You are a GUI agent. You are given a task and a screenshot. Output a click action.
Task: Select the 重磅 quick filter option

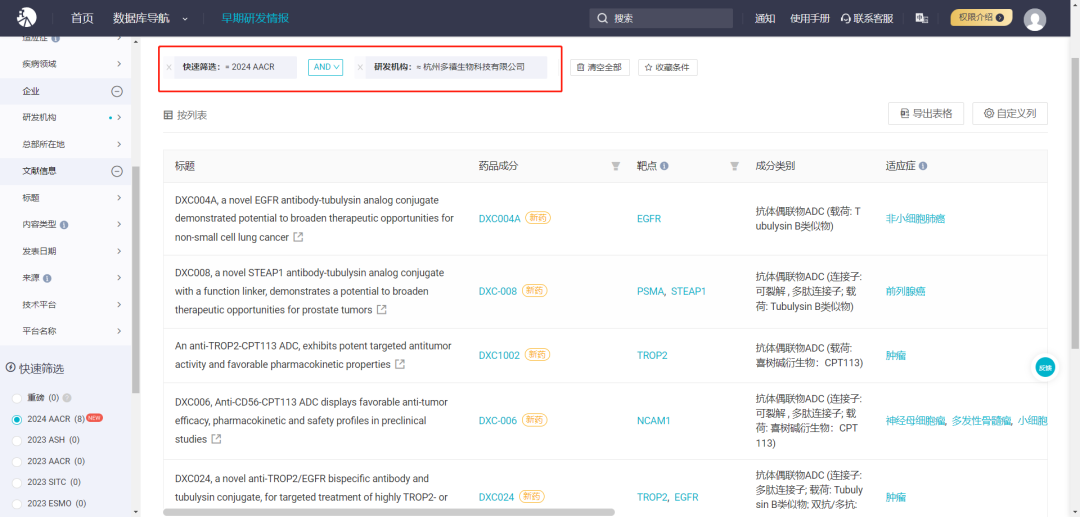(17, 398)
